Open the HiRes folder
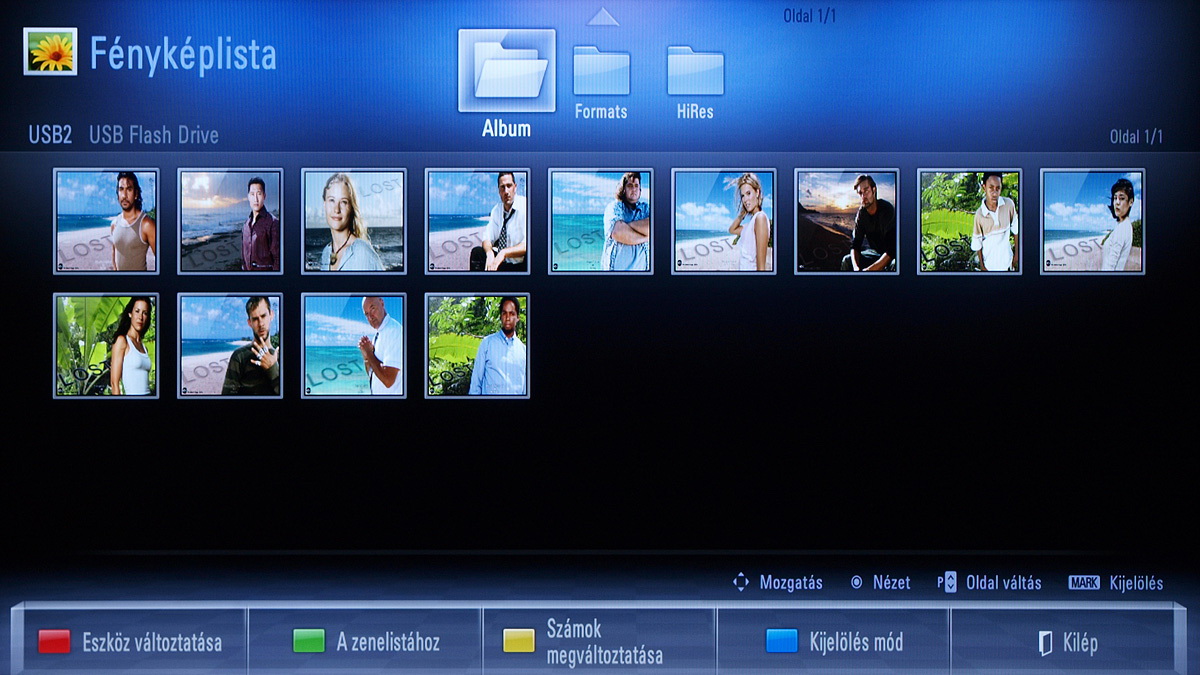Screen dimensions: 1200x675 [695, 71]
